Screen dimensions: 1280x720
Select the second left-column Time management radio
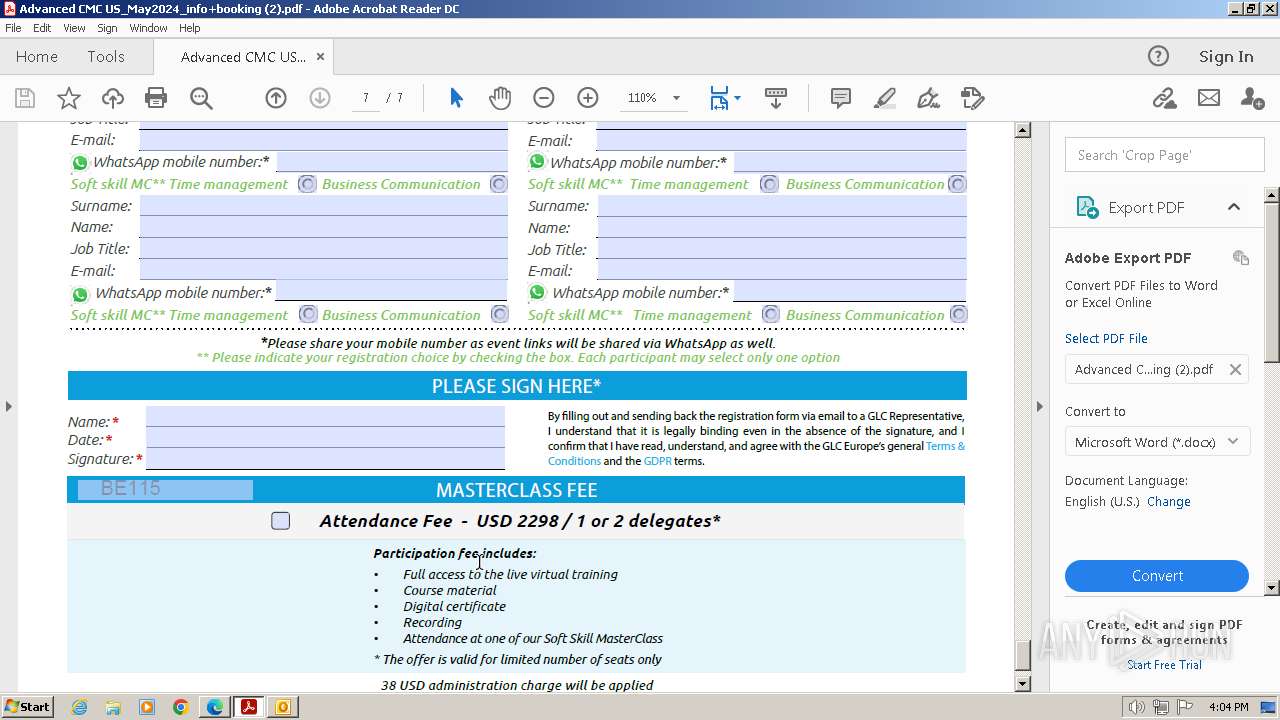point(307,314)
